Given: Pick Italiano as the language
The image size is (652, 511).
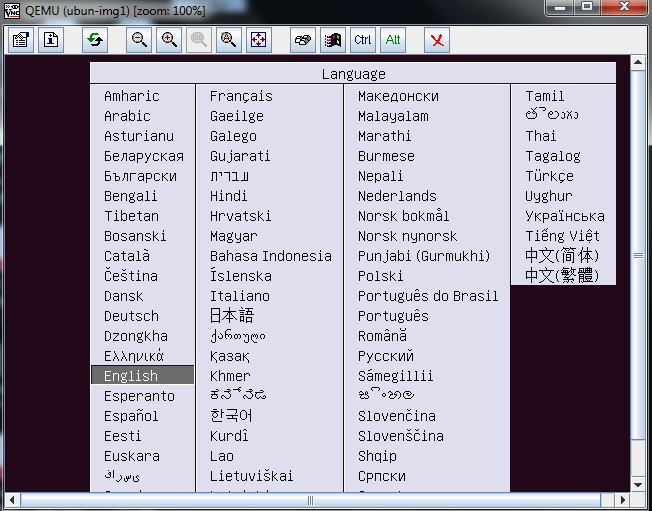Looking at the screenshot, I should (240, 296).
